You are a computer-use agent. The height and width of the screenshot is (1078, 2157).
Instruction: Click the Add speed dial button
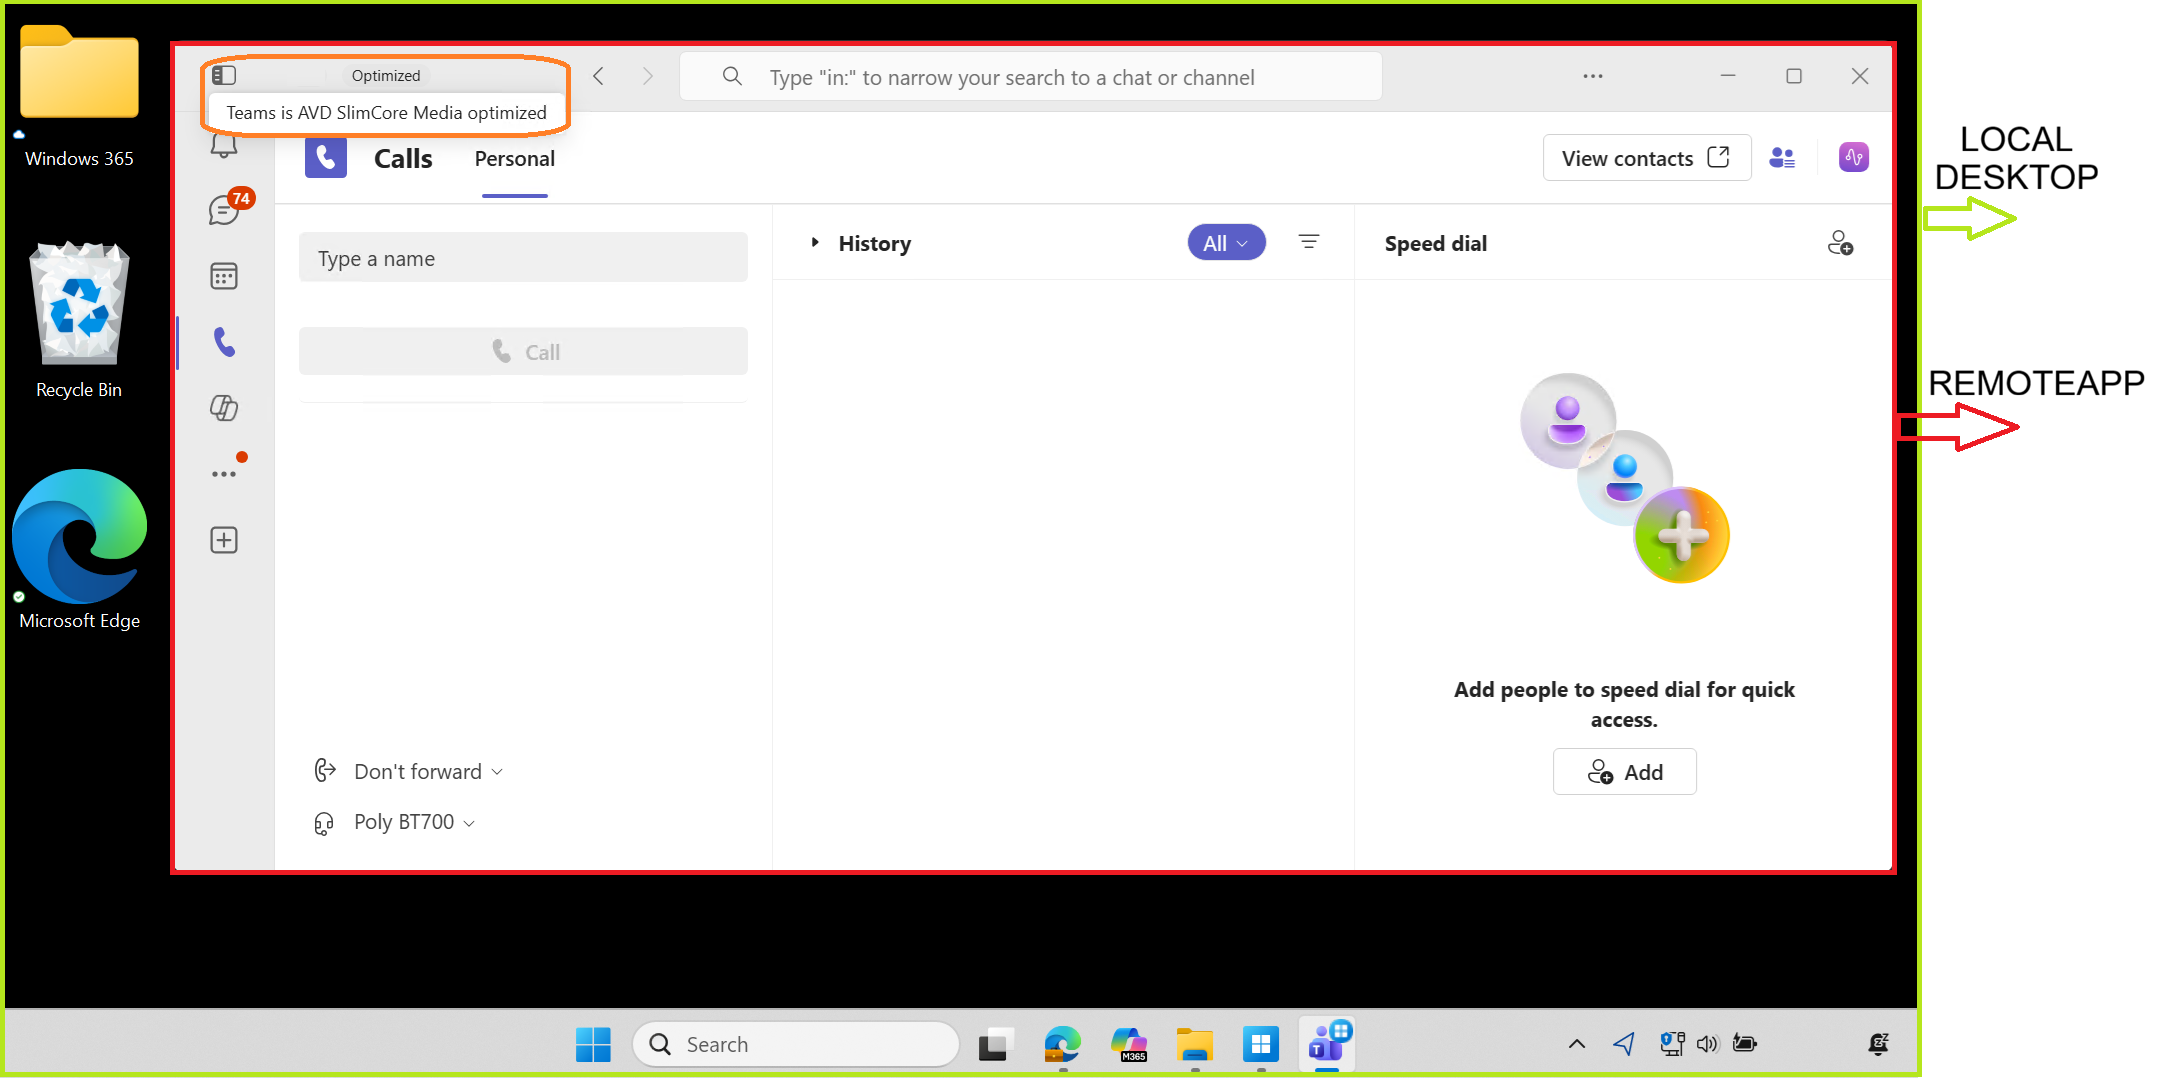pos(1624,772)
